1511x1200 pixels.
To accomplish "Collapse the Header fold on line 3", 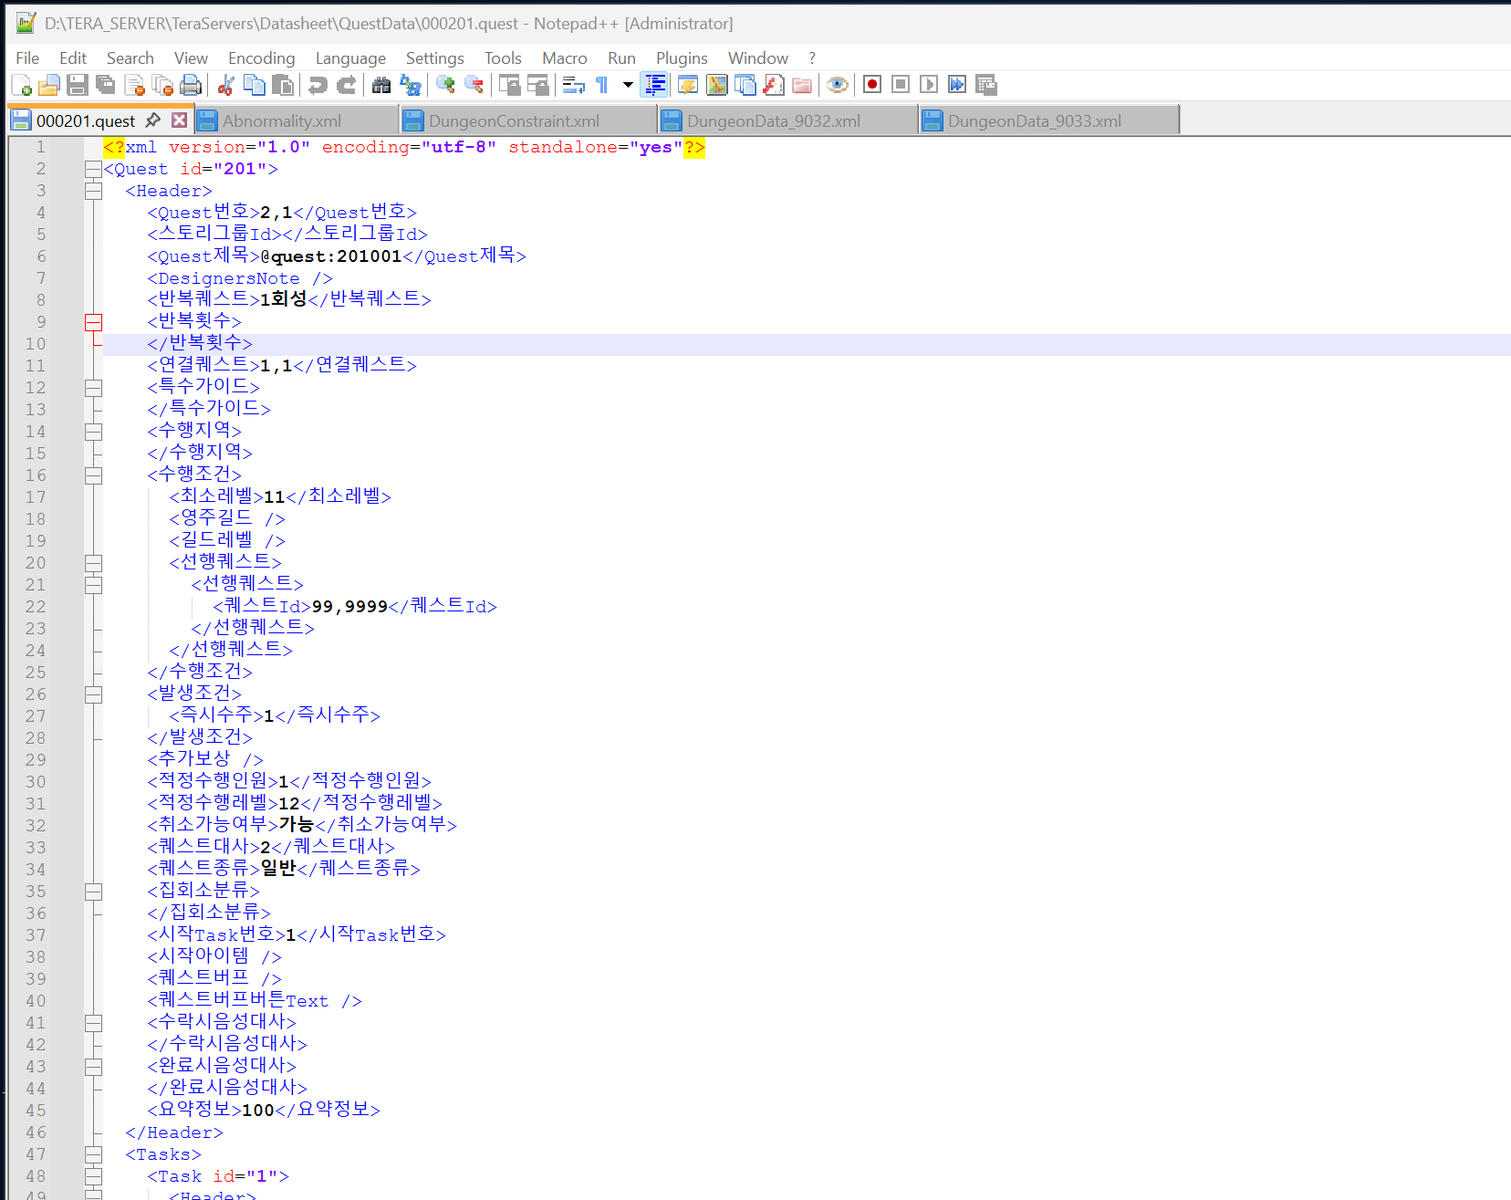I will [93, 191].
